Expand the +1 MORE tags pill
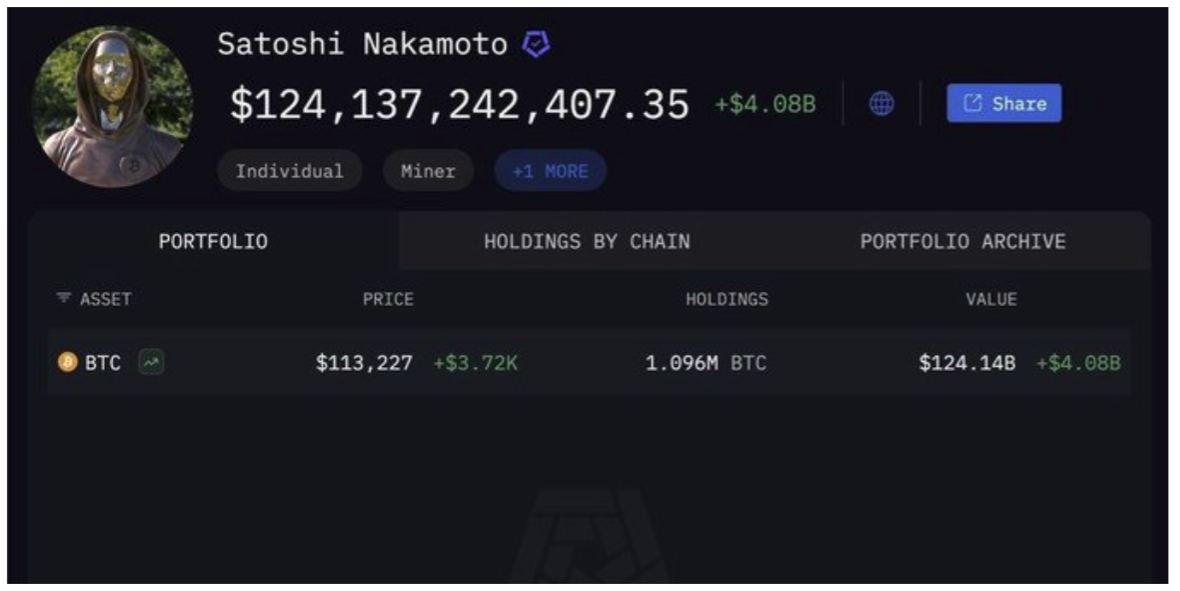Screen dimensions: 1180x591 (550, 171)
